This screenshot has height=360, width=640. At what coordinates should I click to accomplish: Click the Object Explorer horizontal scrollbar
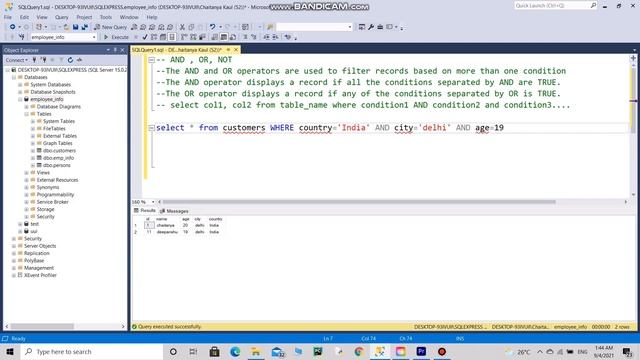(42, 327)
